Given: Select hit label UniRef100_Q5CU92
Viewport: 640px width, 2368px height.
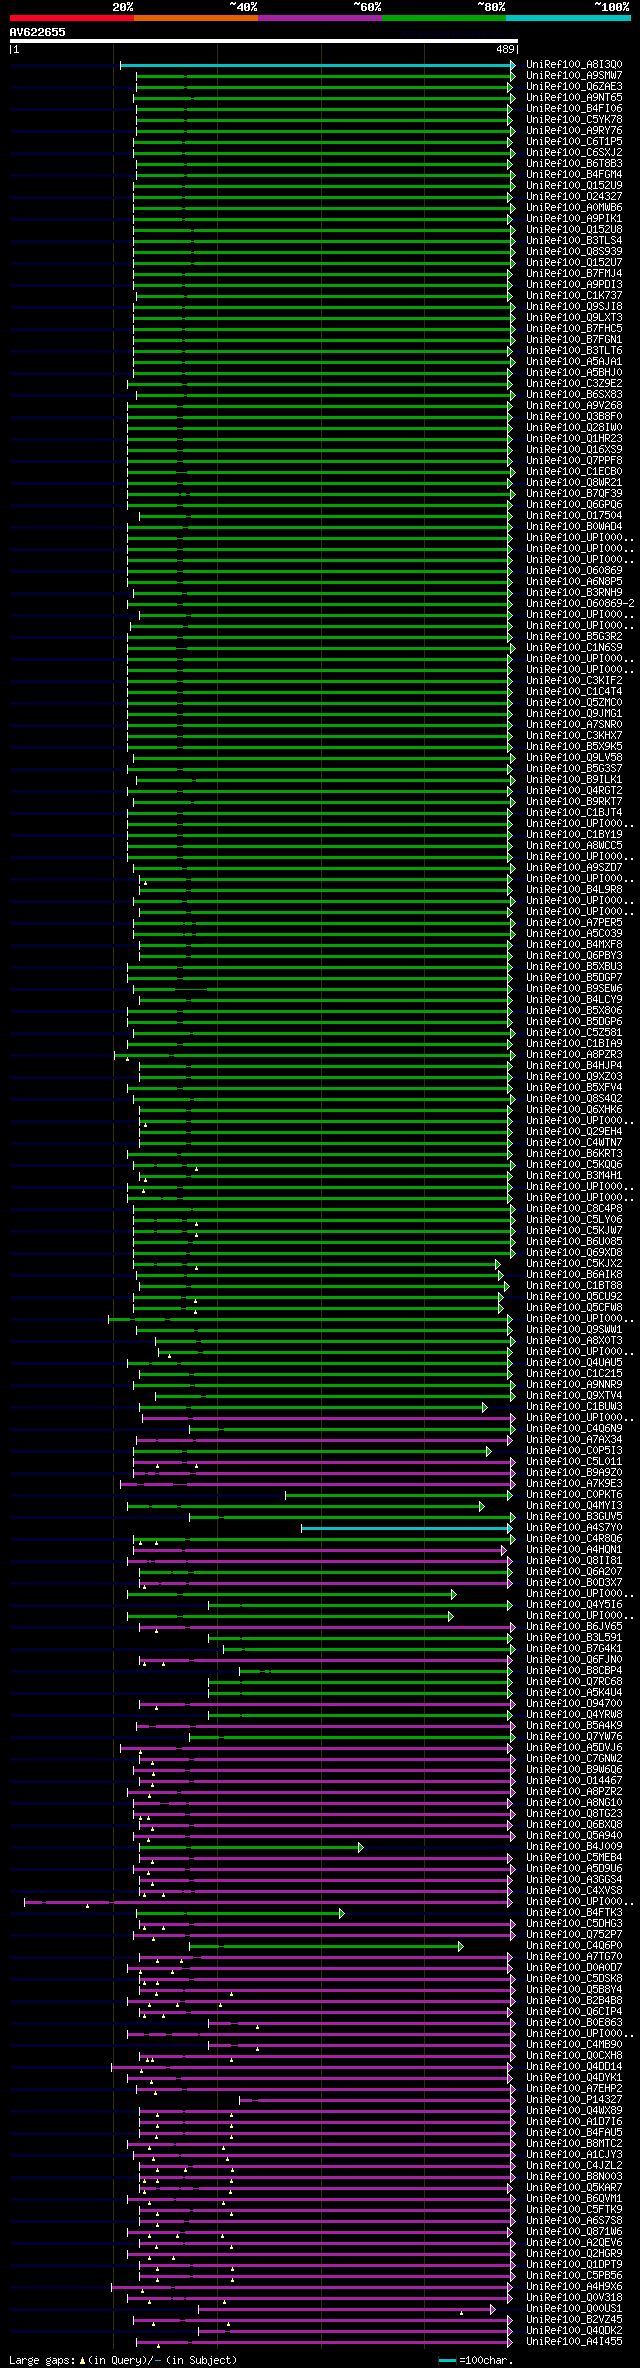Looking at the screenshot, I should 574,1297.
